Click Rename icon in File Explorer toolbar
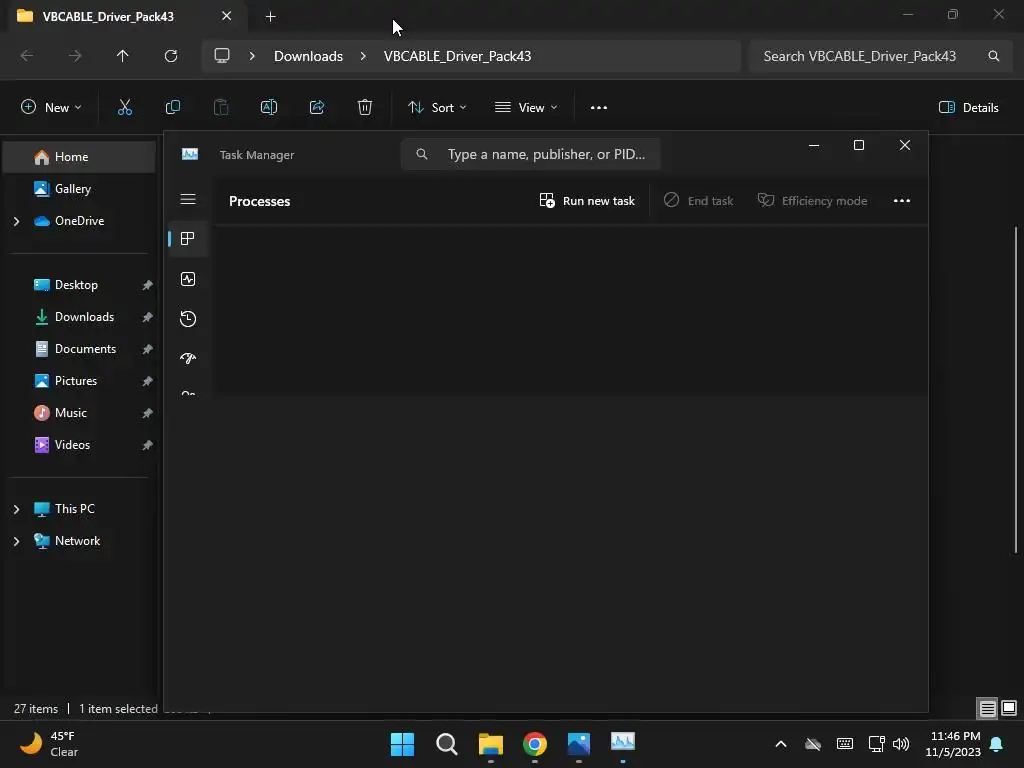The image size is (1024, 768). pos(269,108)
